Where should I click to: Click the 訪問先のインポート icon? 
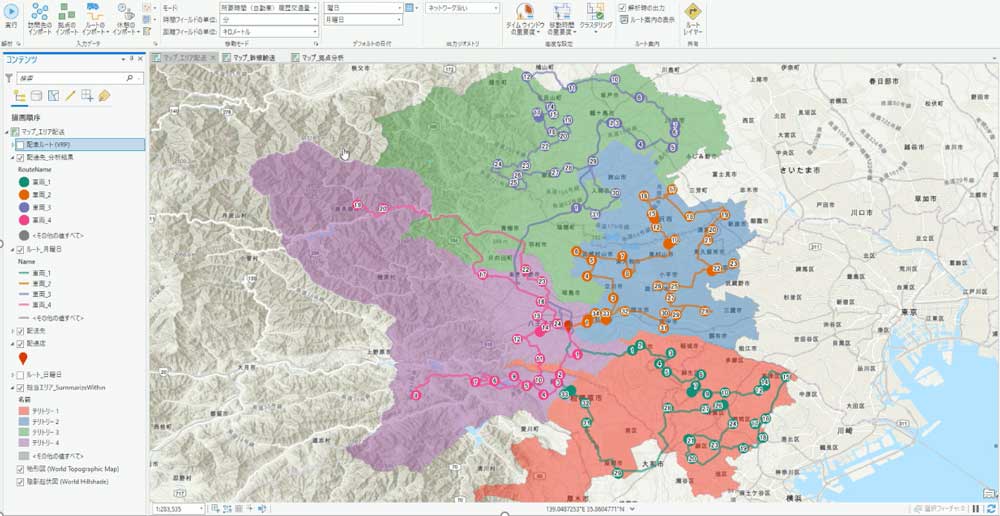point(40,19)
